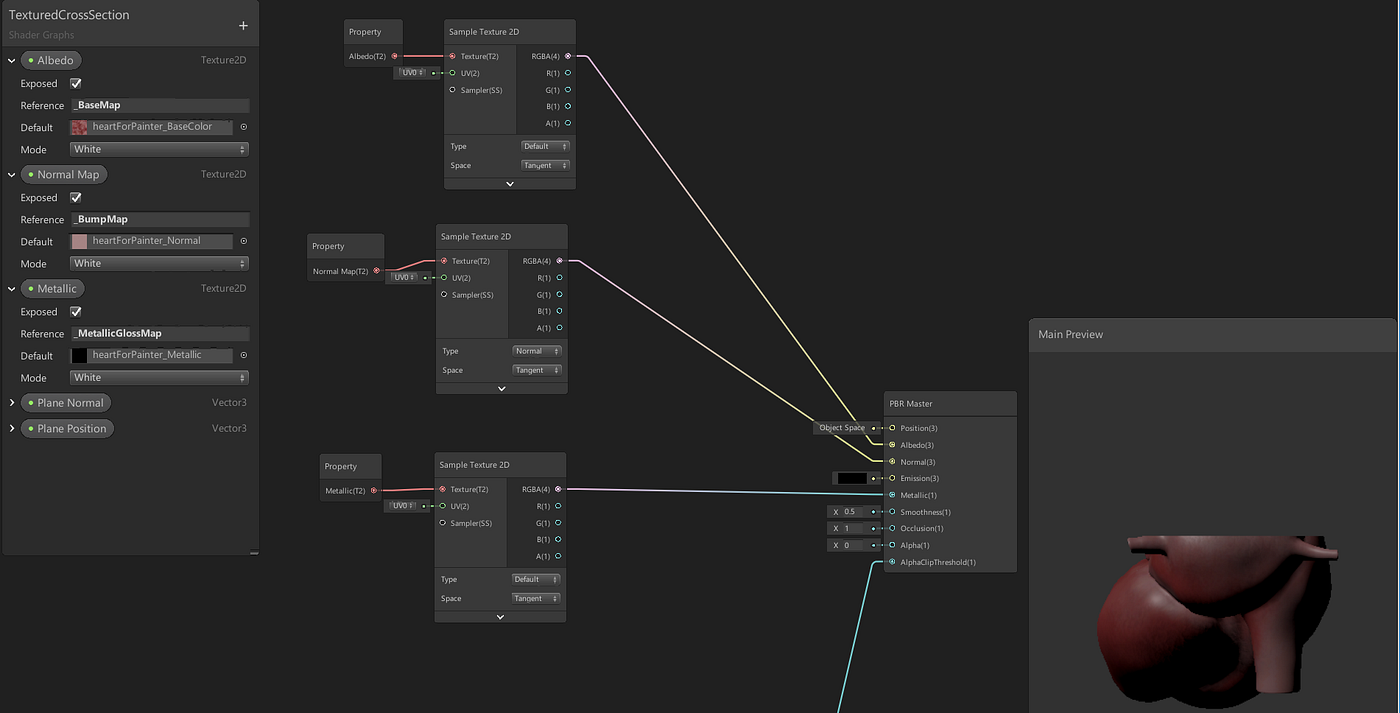Click the Albedo(3) input port on PBR Master

click(892, 445)
